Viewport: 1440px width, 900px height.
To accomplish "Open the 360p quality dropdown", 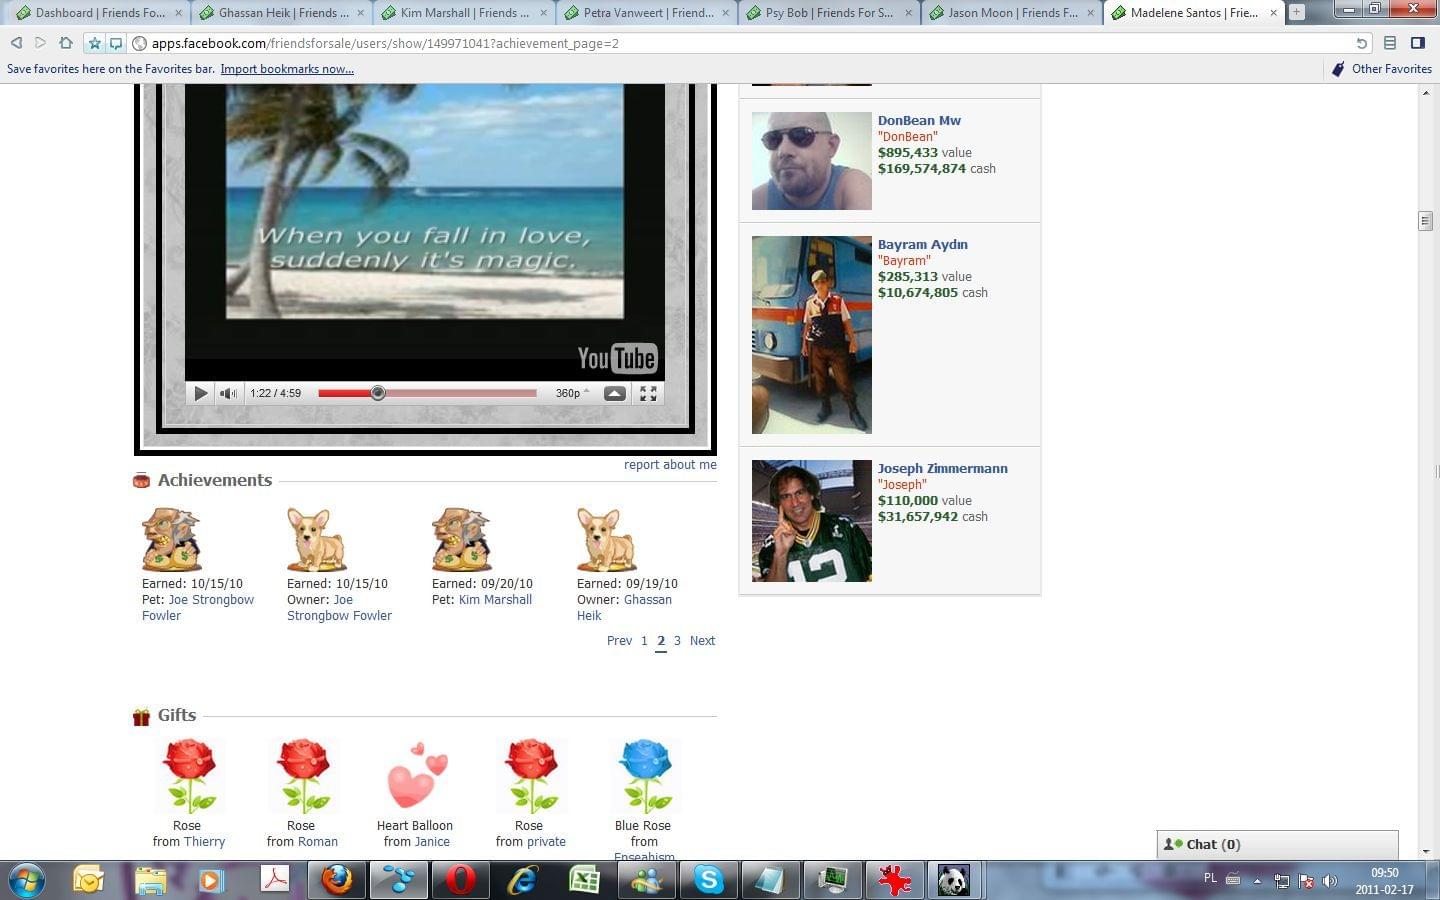I will [x=571, y=394].
